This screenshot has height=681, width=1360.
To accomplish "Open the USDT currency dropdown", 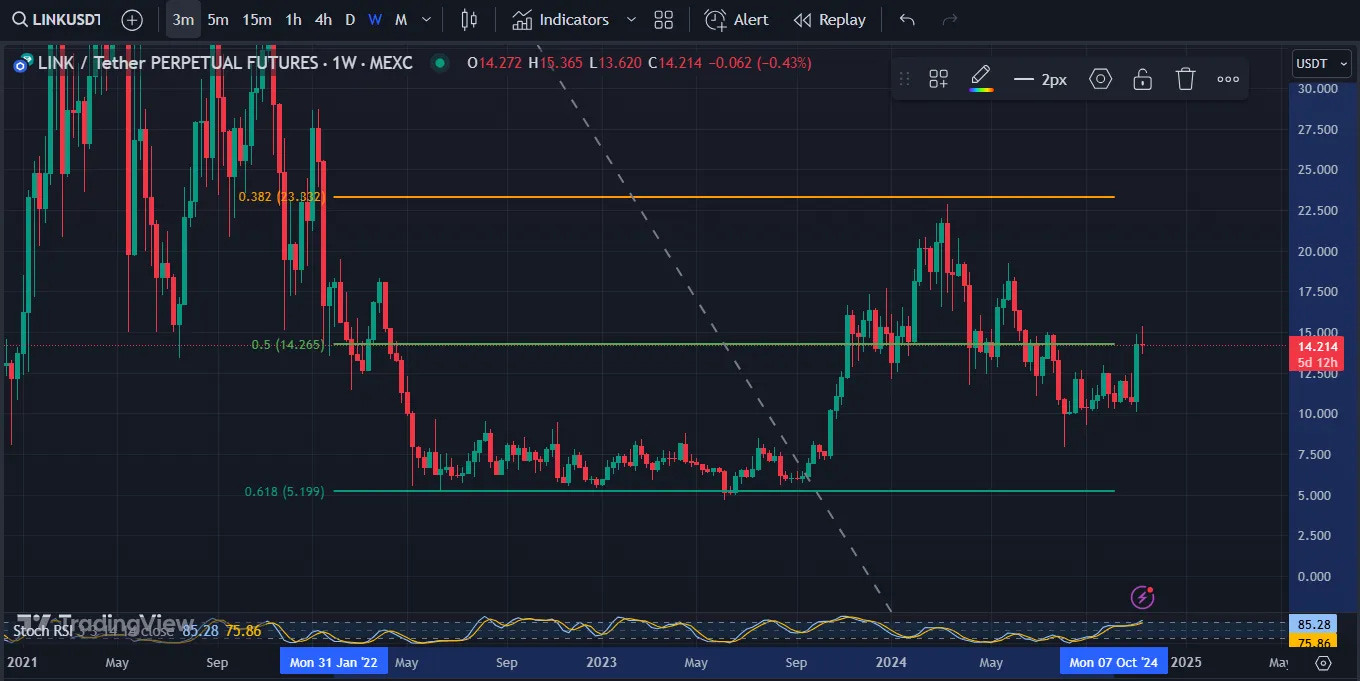I will tap(1320, 63).
